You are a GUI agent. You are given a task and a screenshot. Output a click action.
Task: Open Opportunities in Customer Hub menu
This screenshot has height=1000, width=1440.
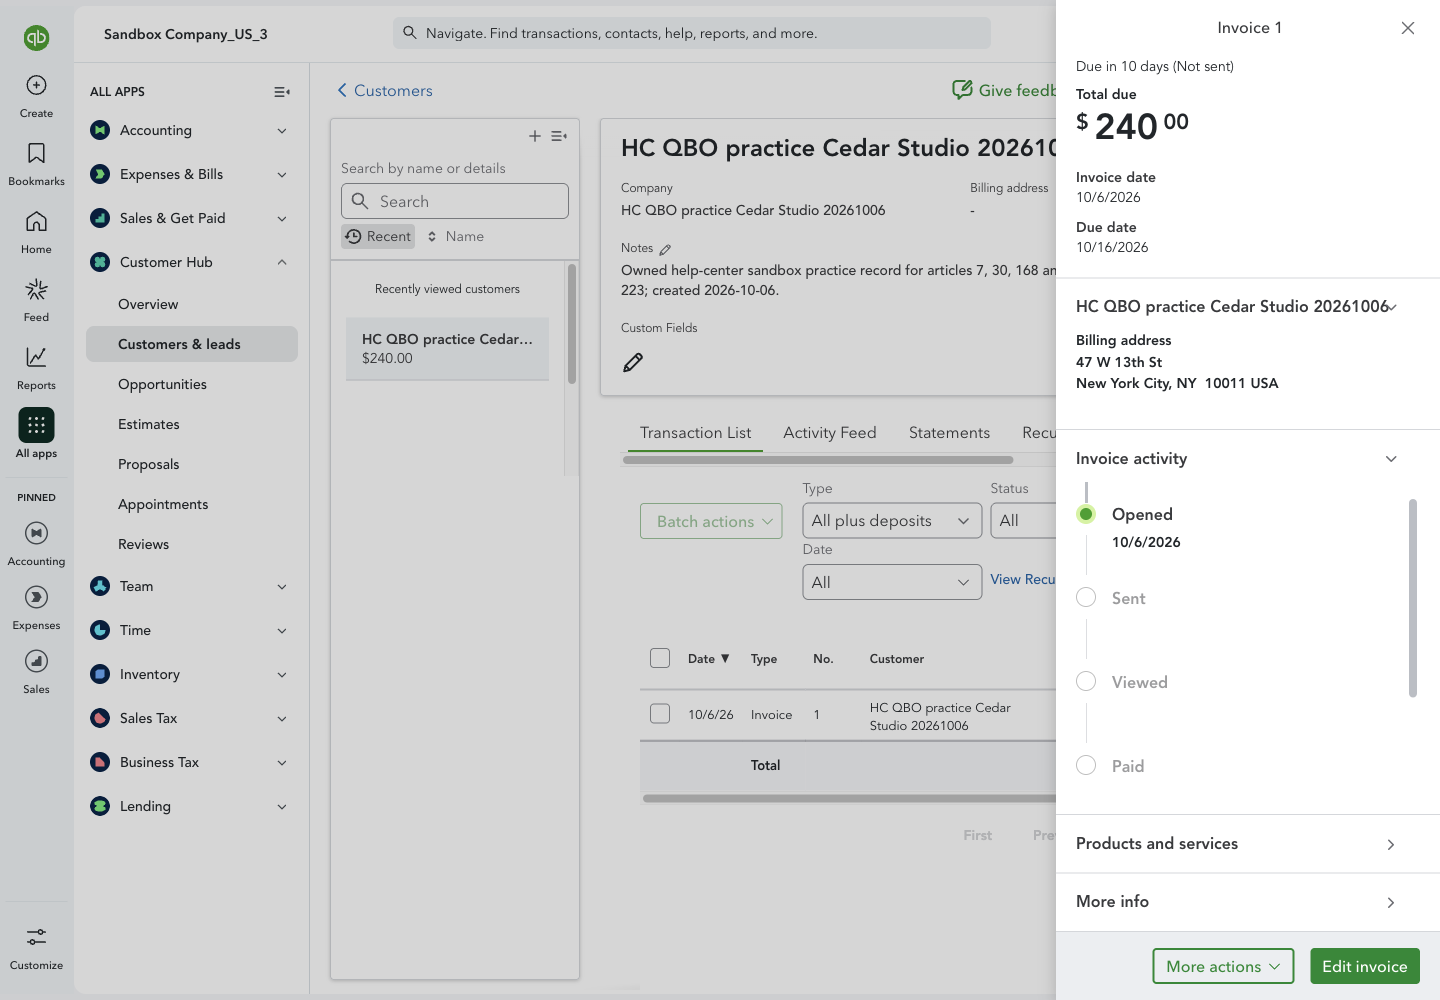(162, 384)
